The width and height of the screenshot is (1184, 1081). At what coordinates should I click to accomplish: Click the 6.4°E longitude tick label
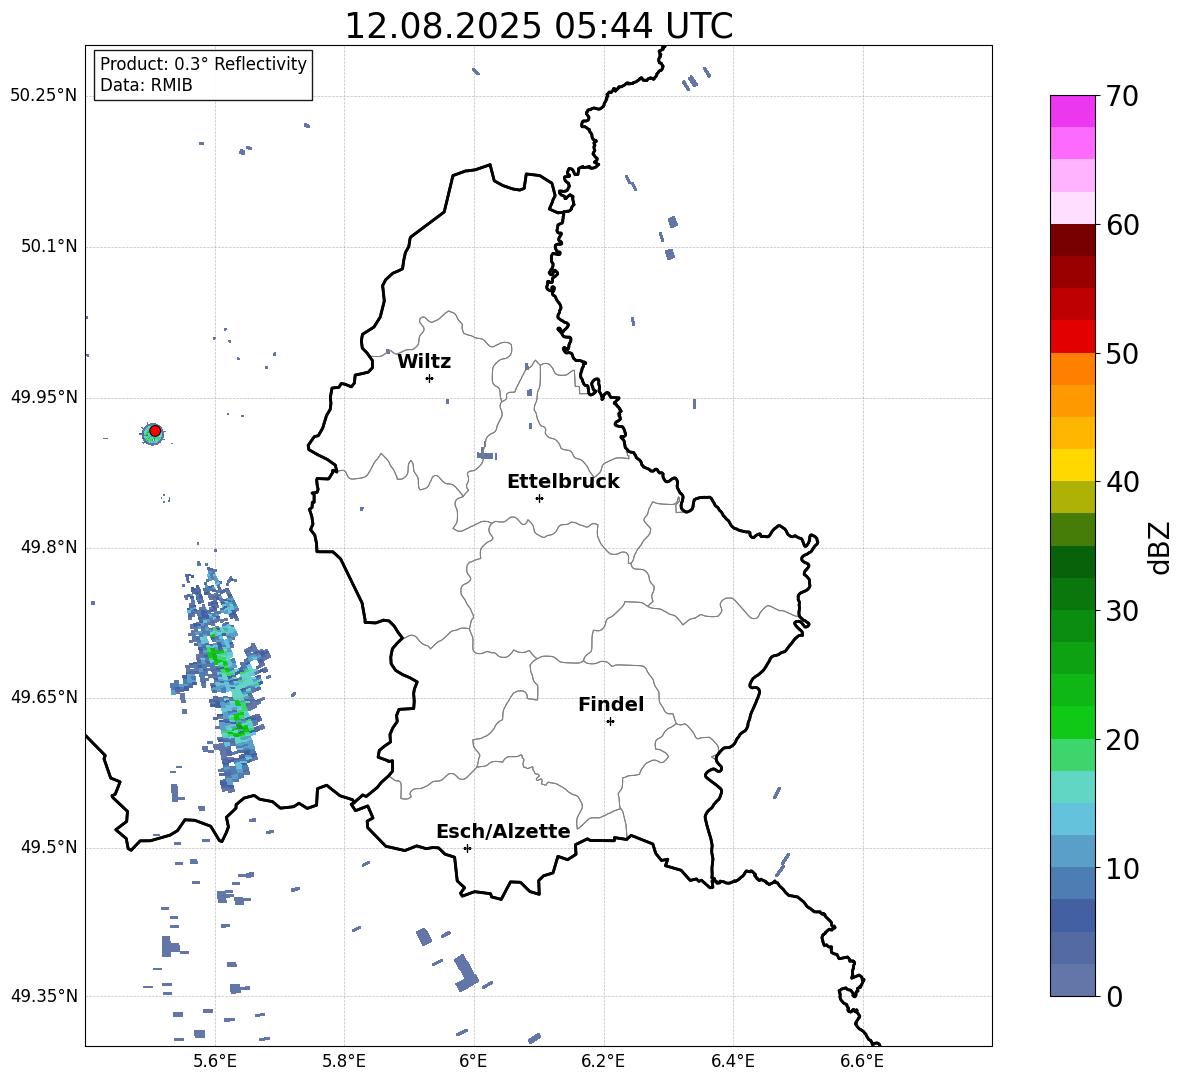pyautogui.click(x=732, y=1061)
